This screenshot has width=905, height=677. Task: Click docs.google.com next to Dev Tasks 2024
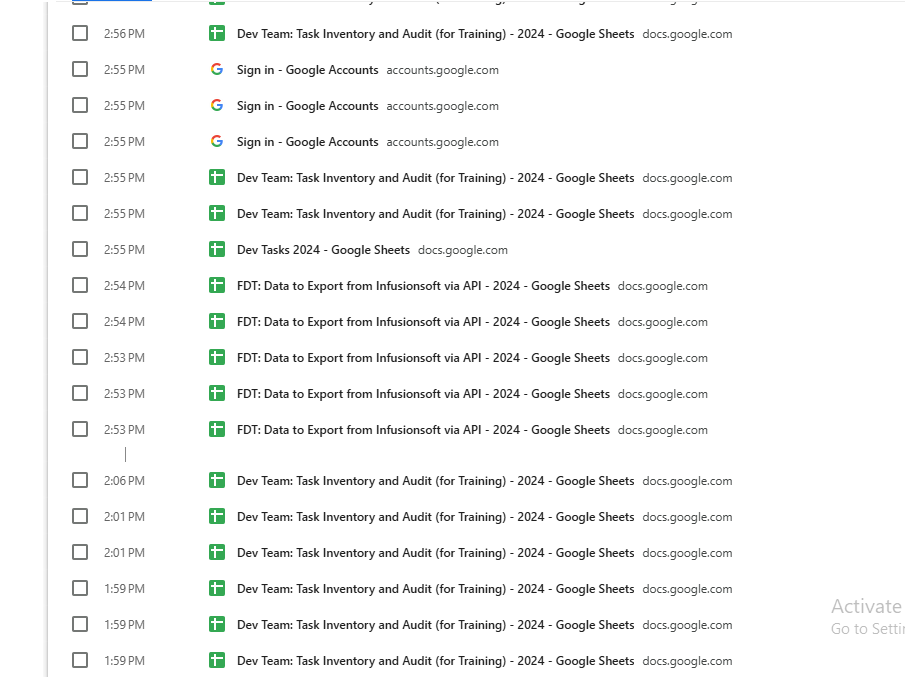(x=462, y=250)
